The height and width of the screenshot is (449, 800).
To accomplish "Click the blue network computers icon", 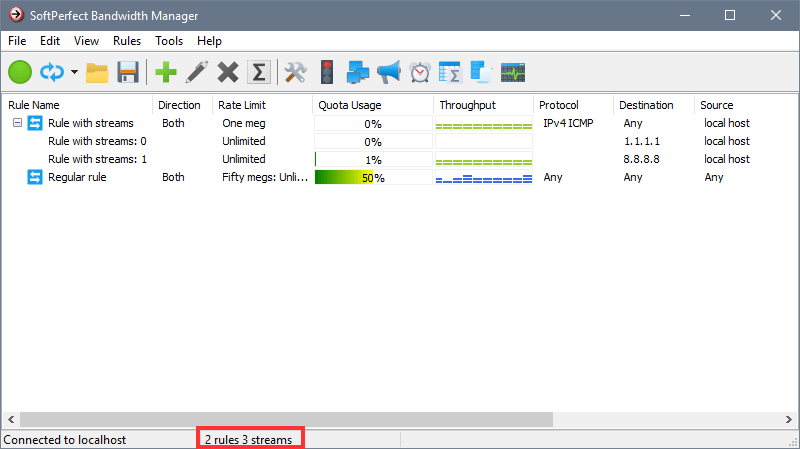I will [x=358, y=72].
